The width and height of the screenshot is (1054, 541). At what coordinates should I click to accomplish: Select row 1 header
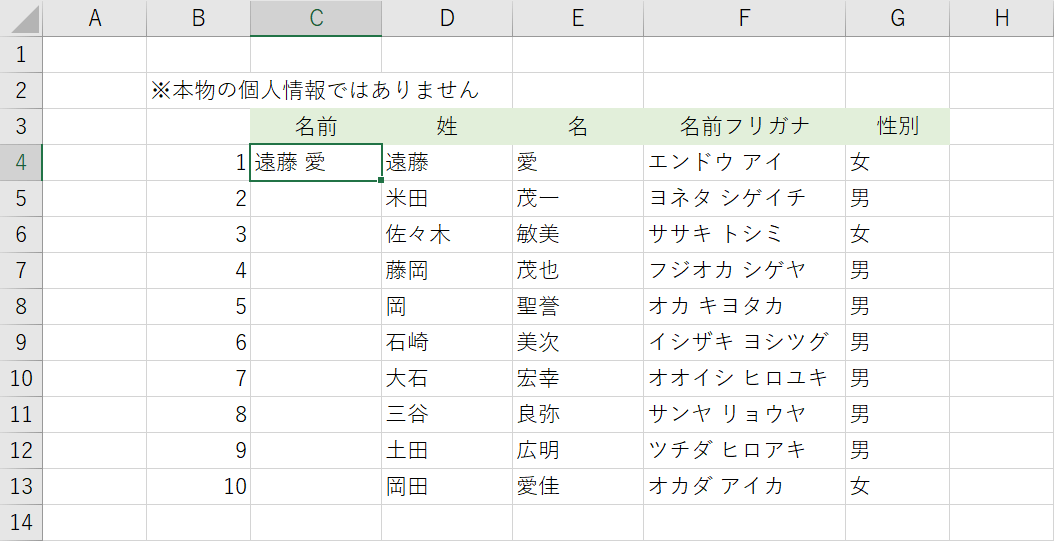[x=21, y=54]
